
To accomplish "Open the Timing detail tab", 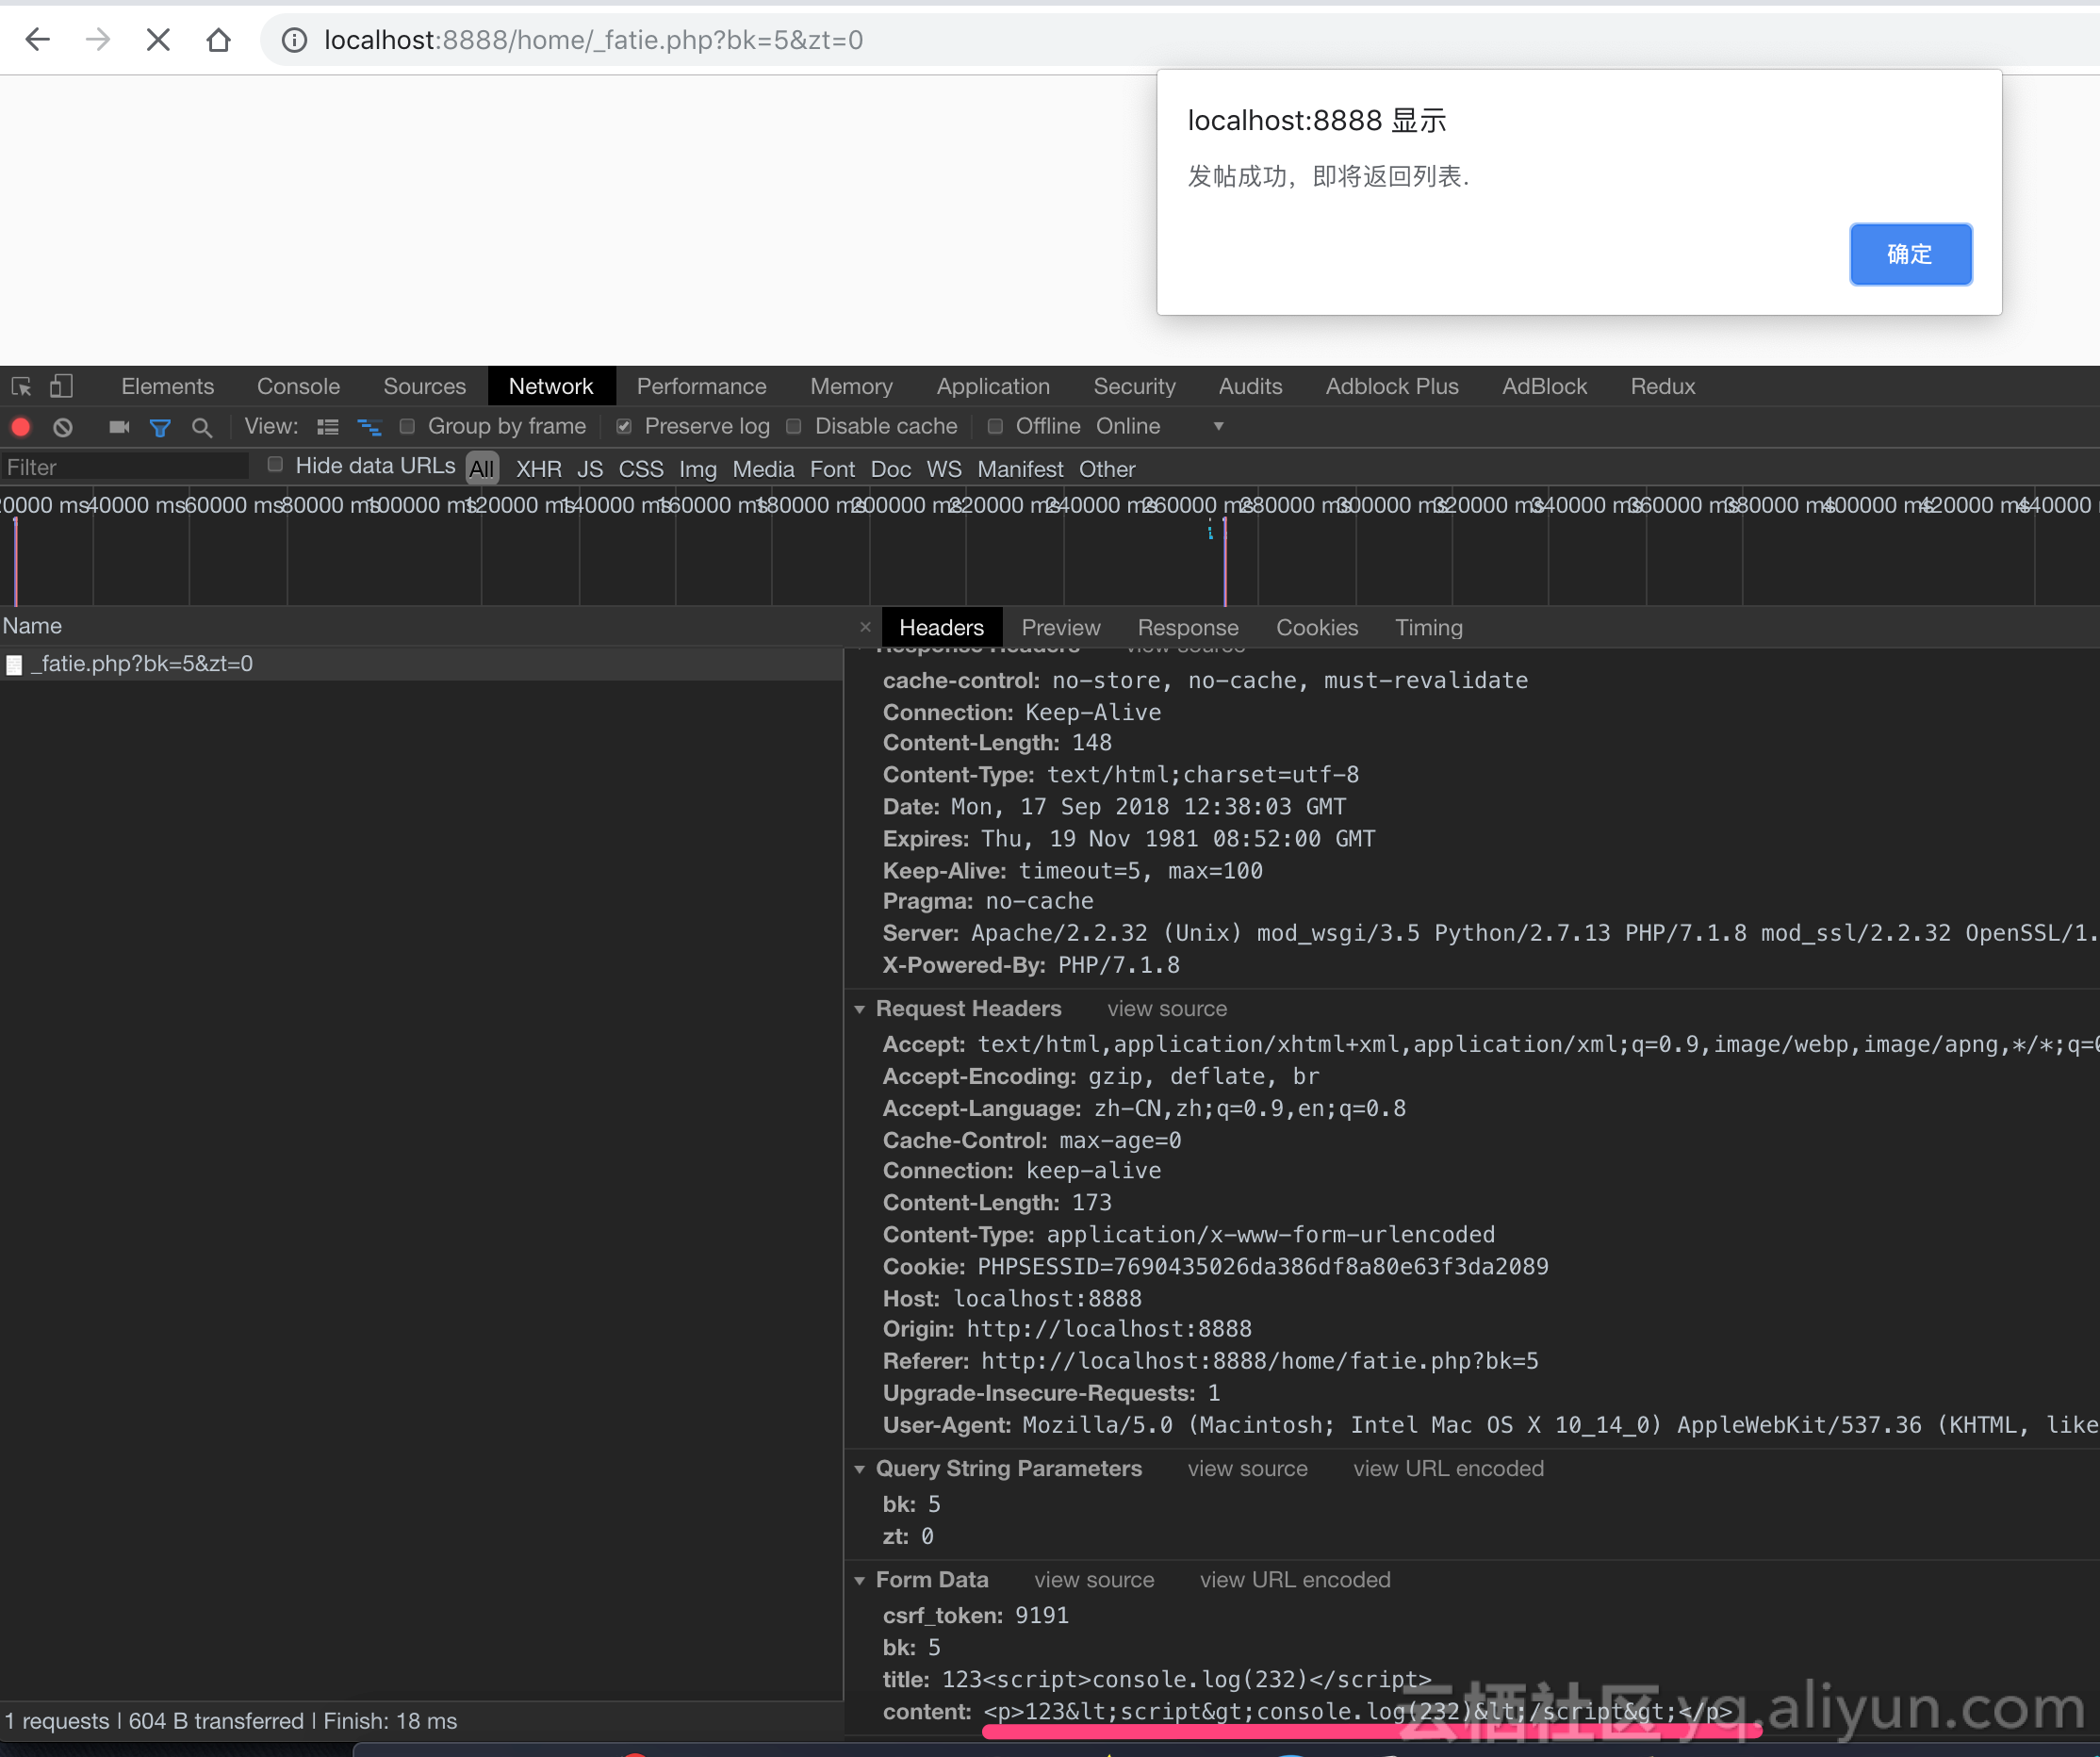I will click(1428, 627).
